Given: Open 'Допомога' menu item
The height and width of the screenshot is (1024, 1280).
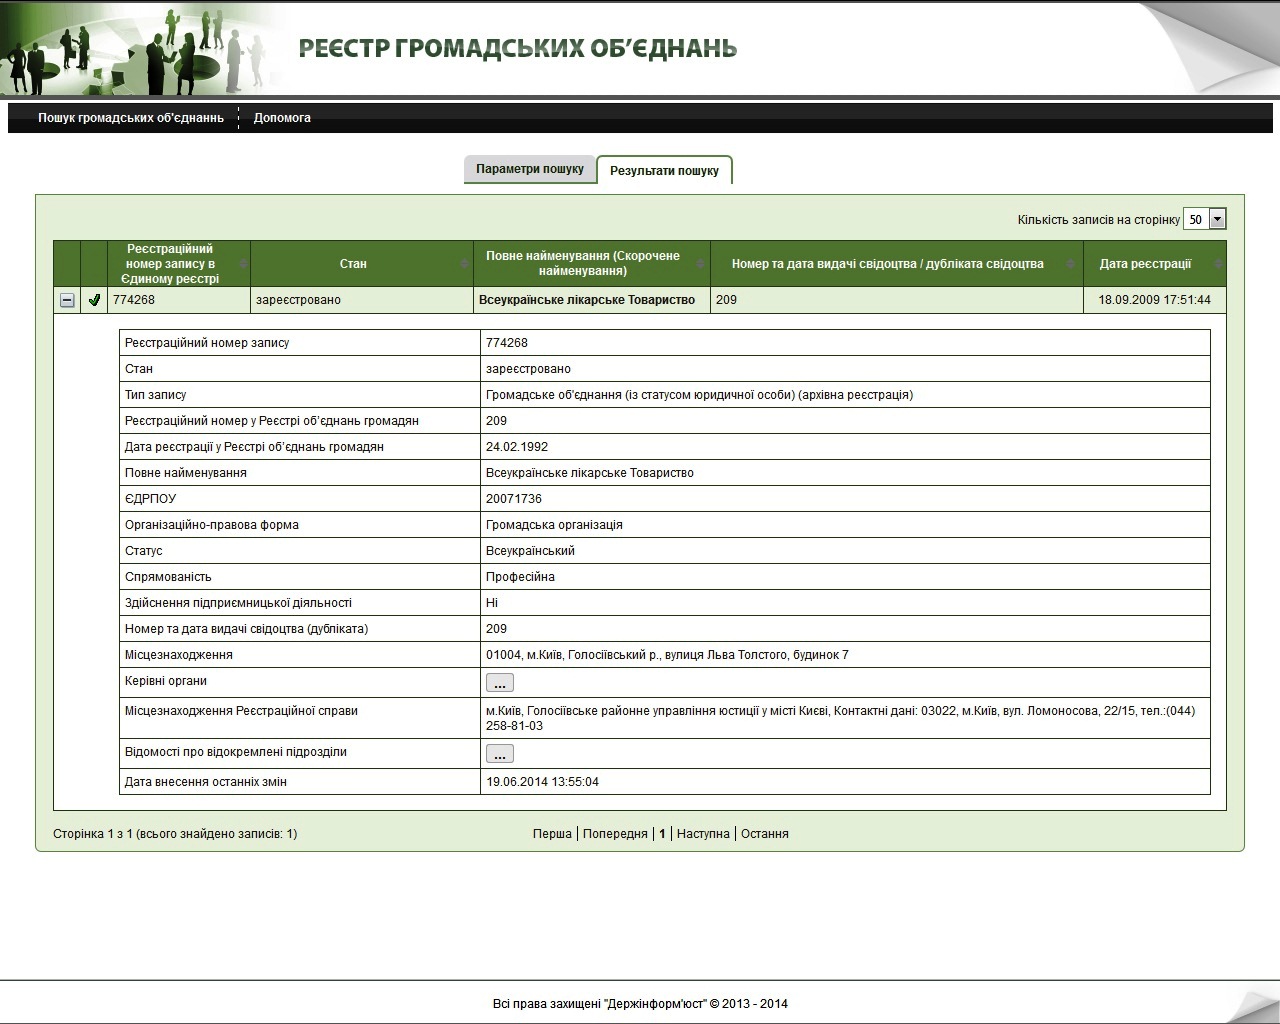Looking at the screenshot, I should click(282, 118).
